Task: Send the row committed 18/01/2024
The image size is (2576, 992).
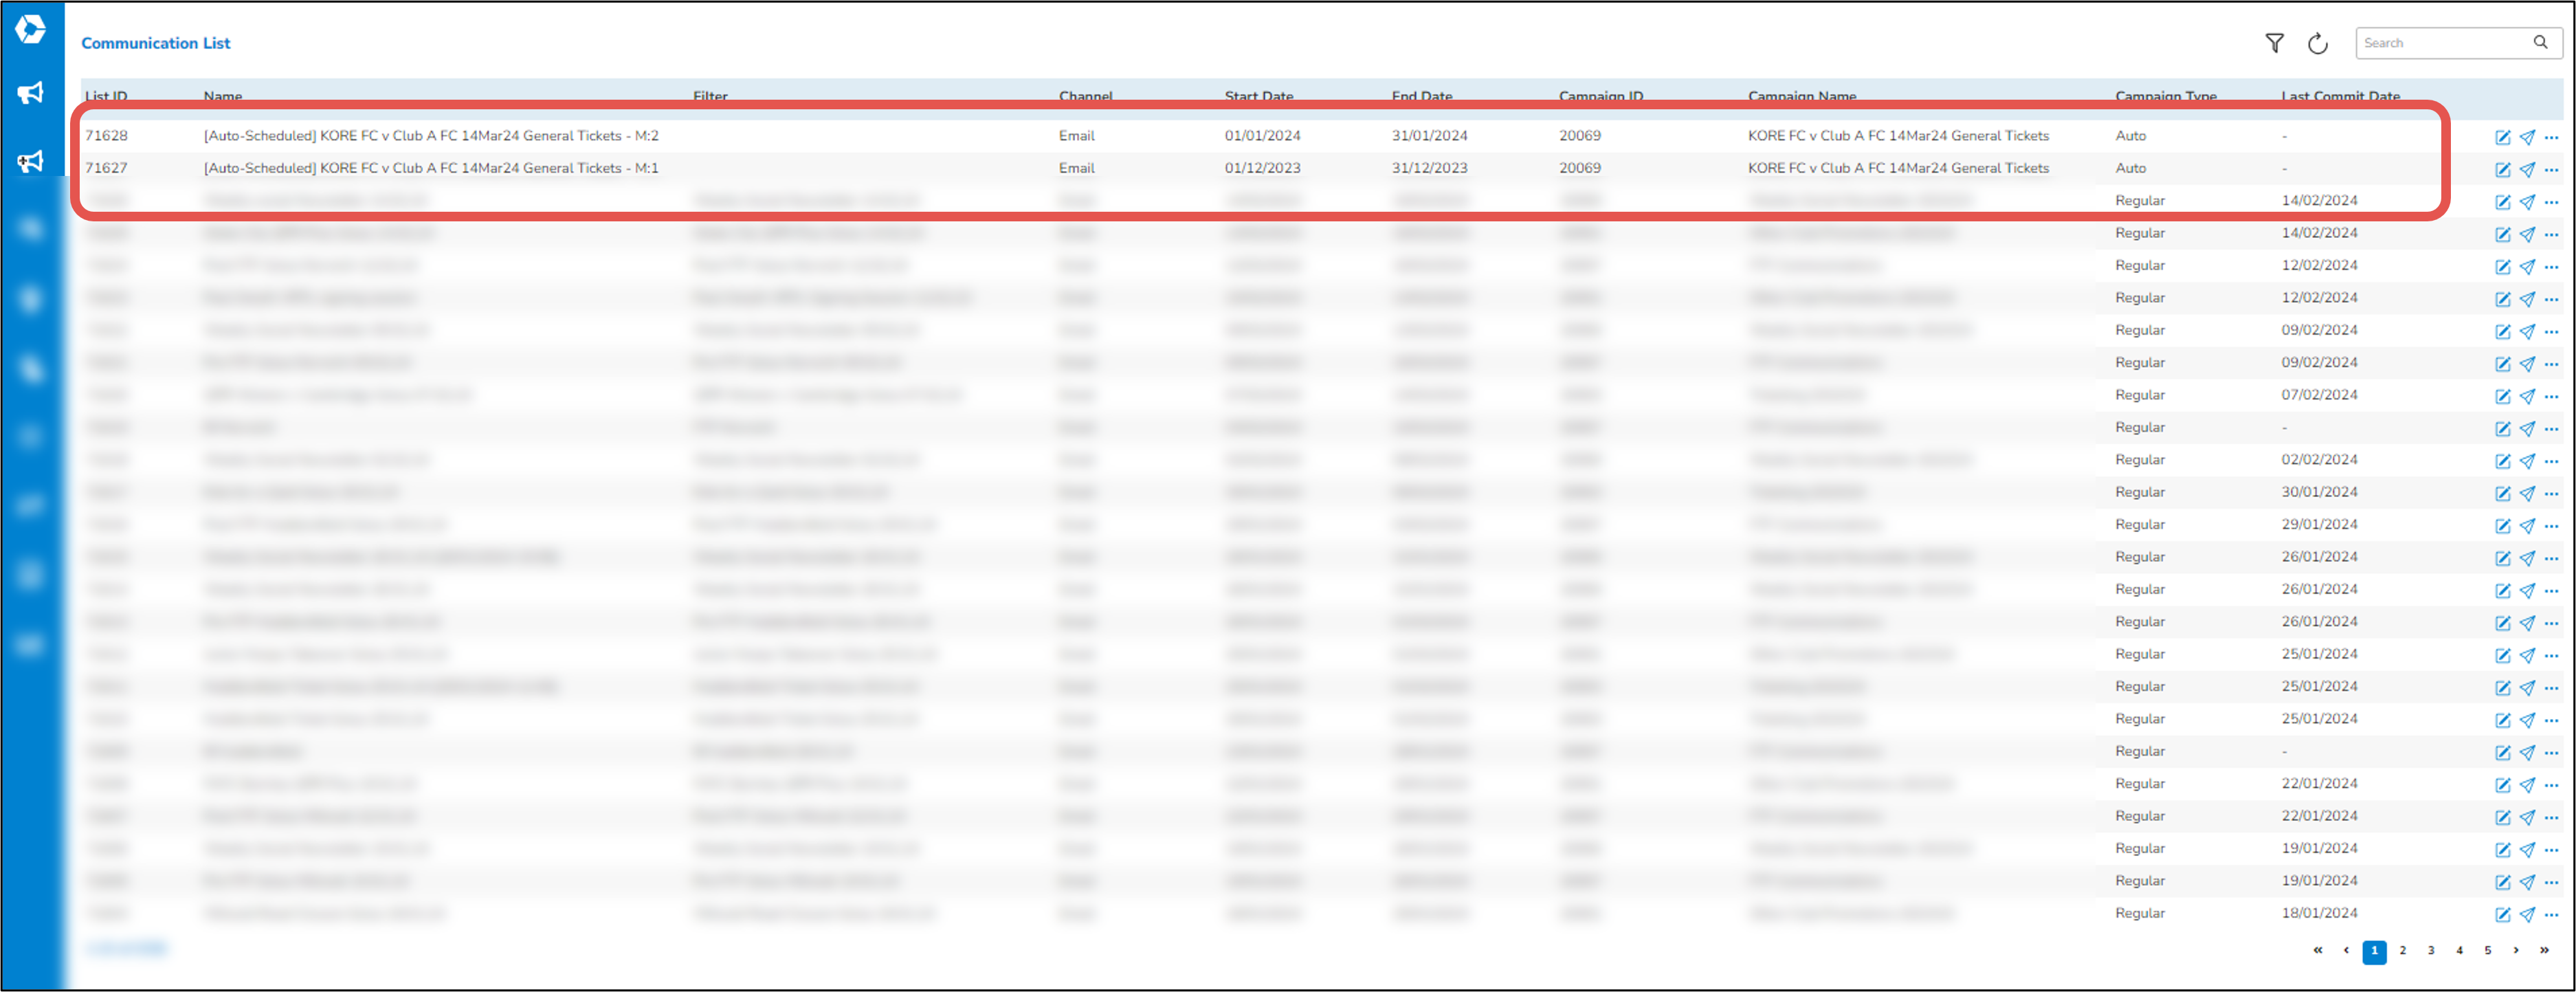Action: [2527, 914]
